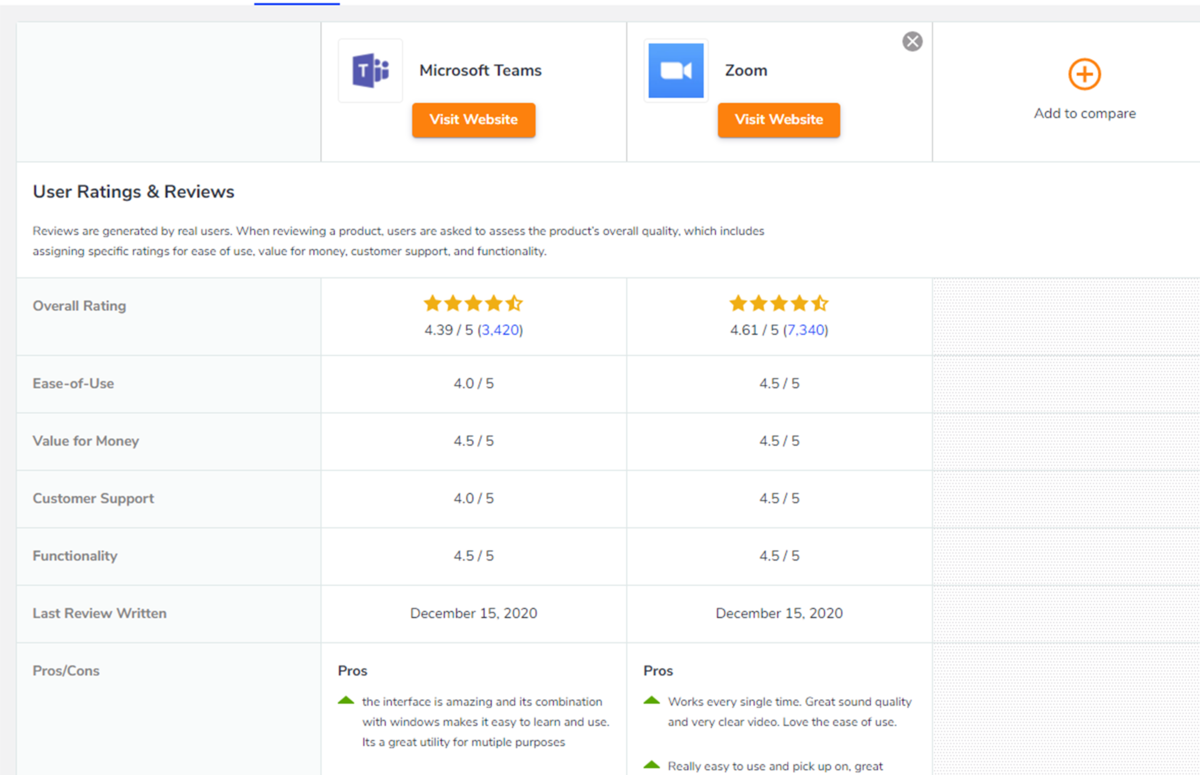Click green arrow beside 'Really easy to use'
Image resolution: width=1200 pixels, height=775 pixels.
click(652, 766)
